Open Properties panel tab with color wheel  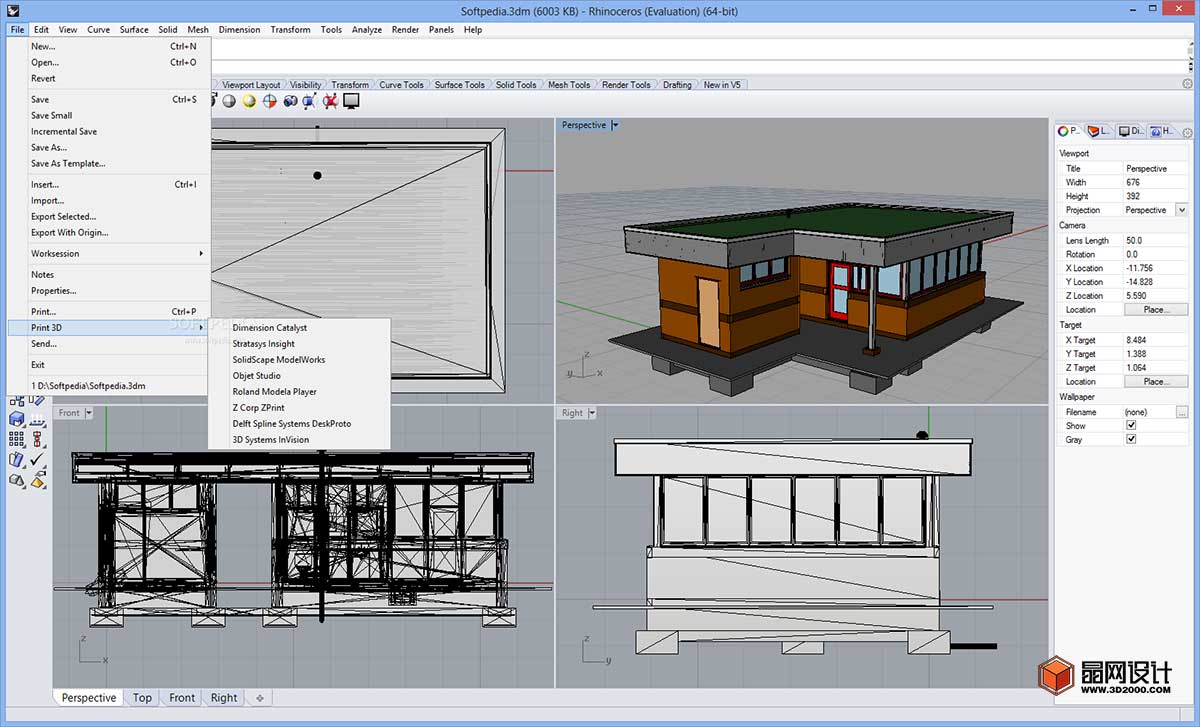coord(1070,131)
